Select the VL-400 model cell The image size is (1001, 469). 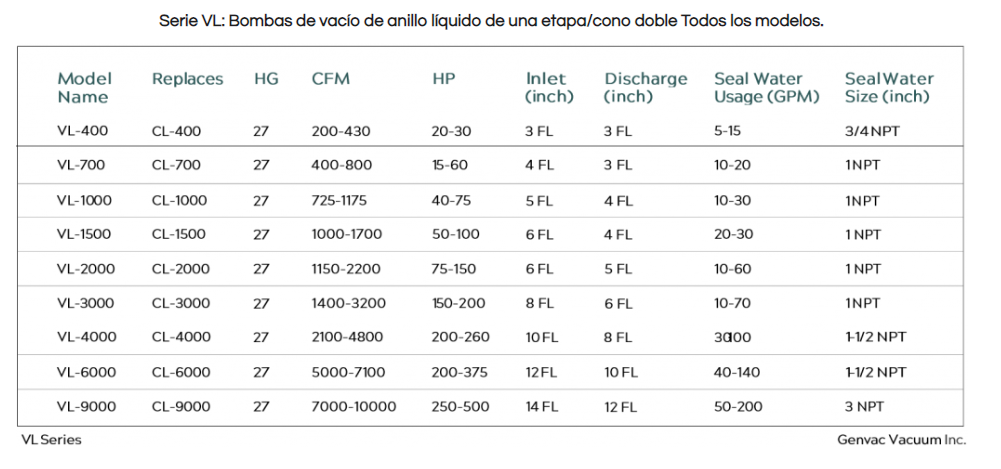point(82,131)
